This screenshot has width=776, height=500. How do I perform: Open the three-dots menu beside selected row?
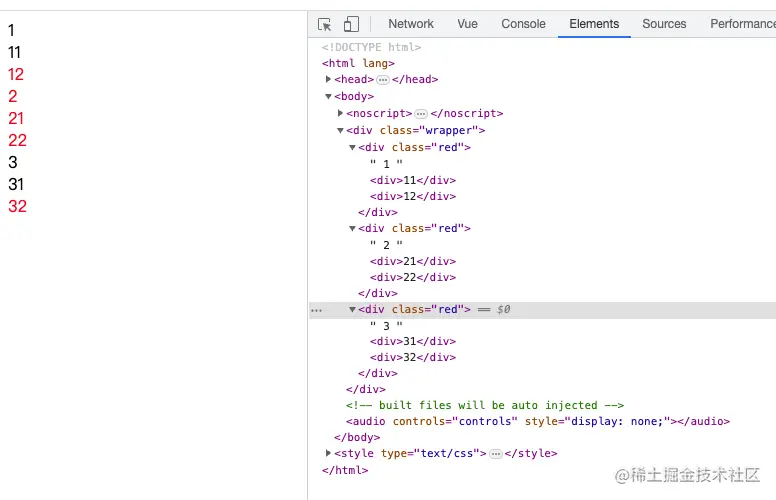pos(316,311)
